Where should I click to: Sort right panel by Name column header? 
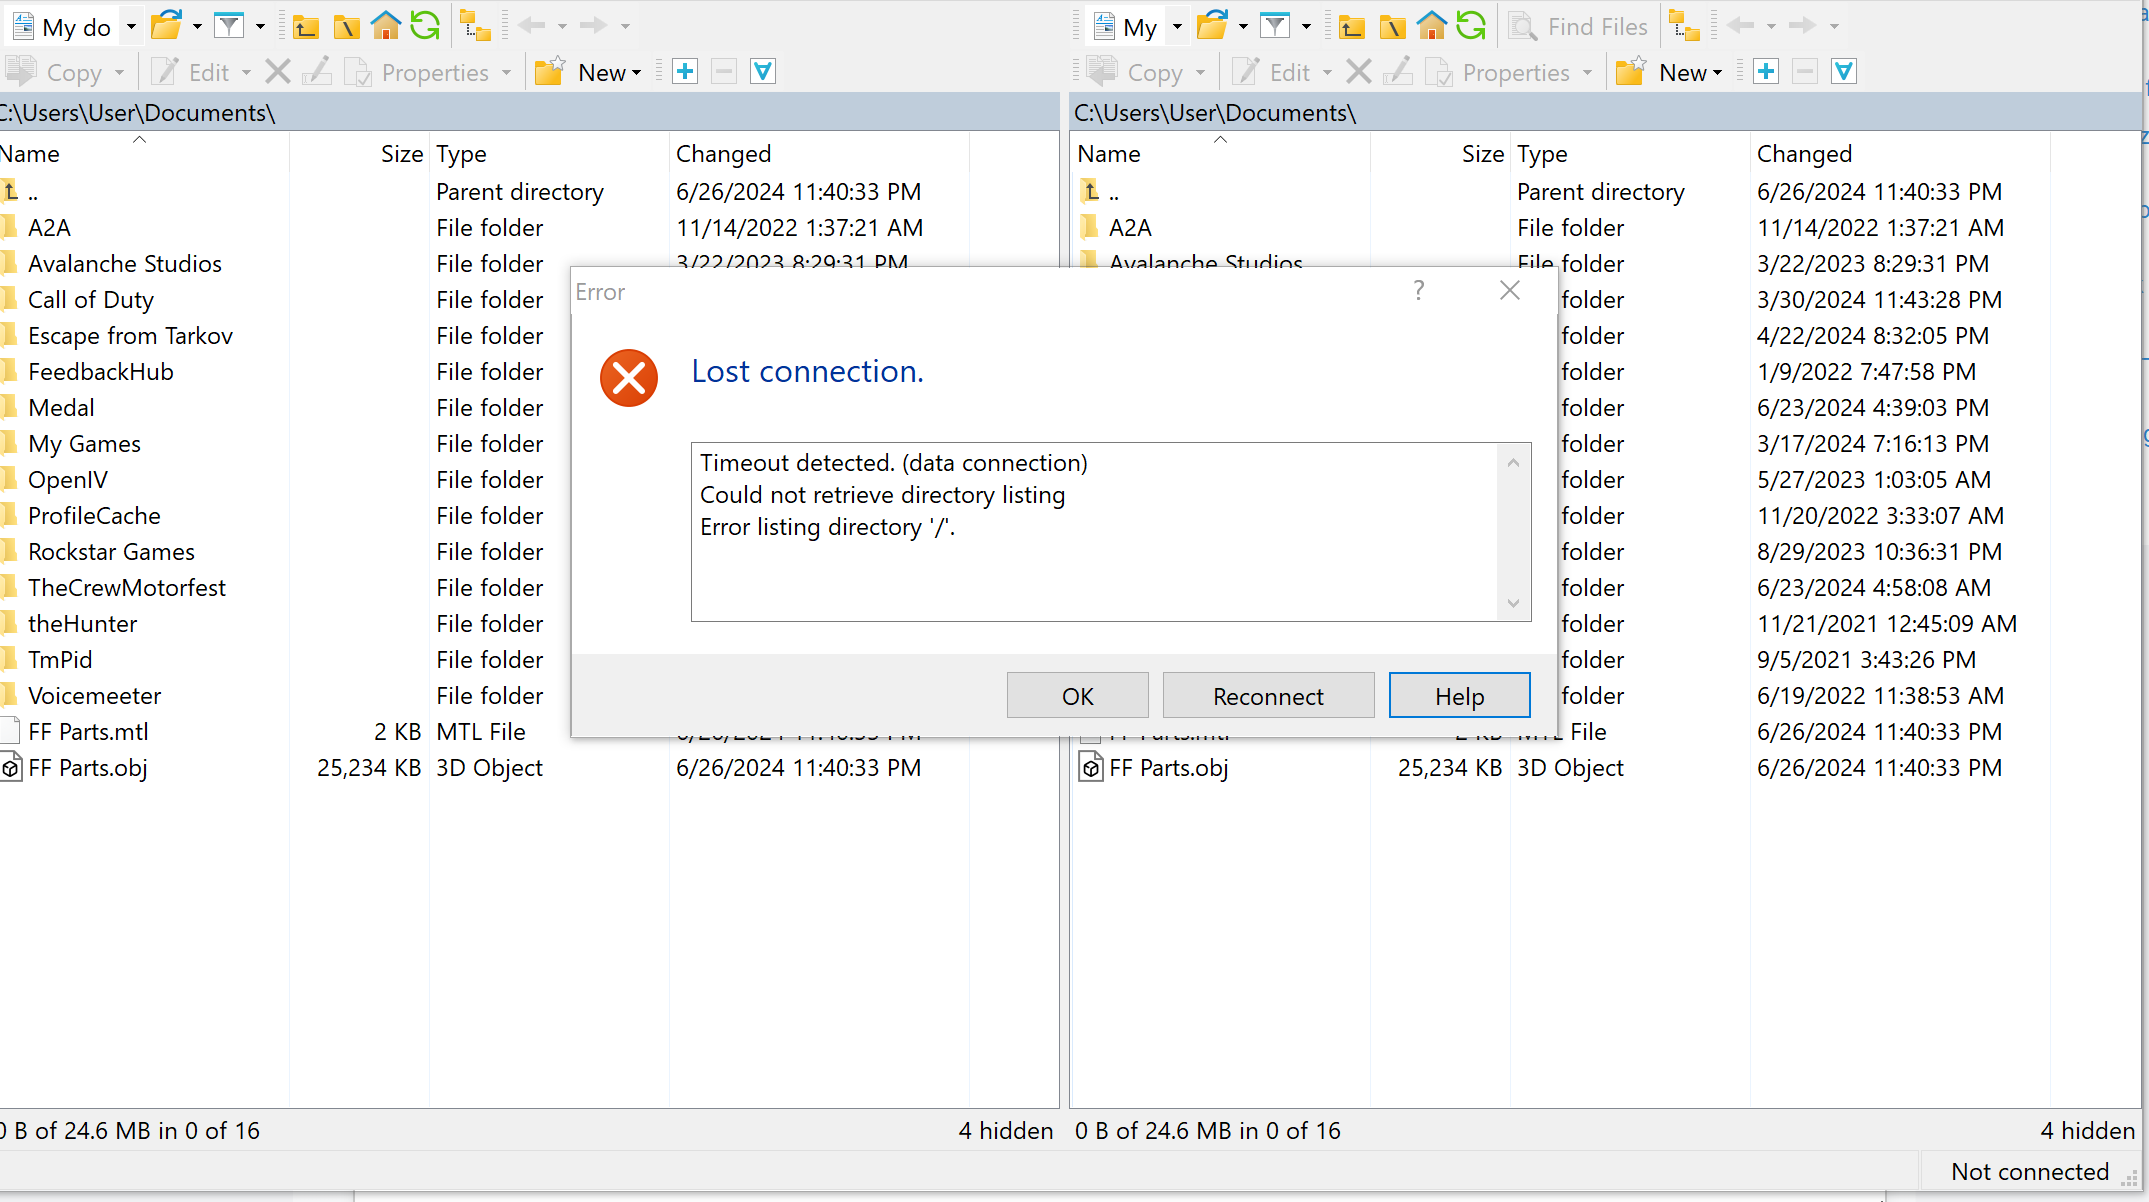(x=1109, y=154)
